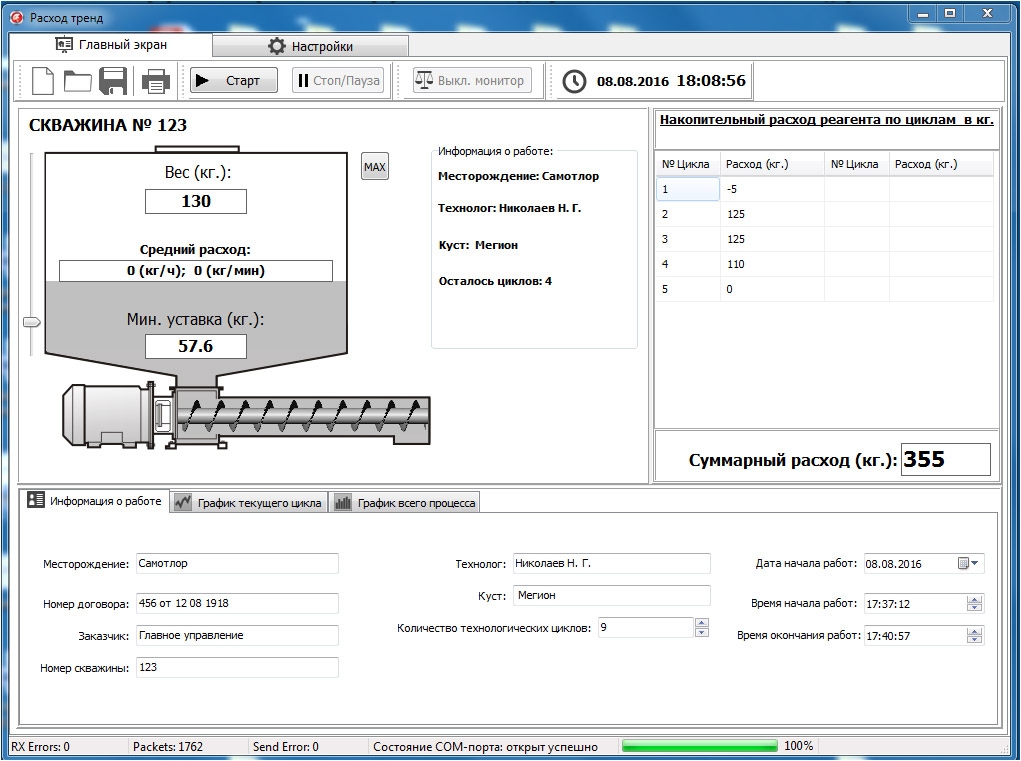Click the -5 расход cell

point(772,189)
